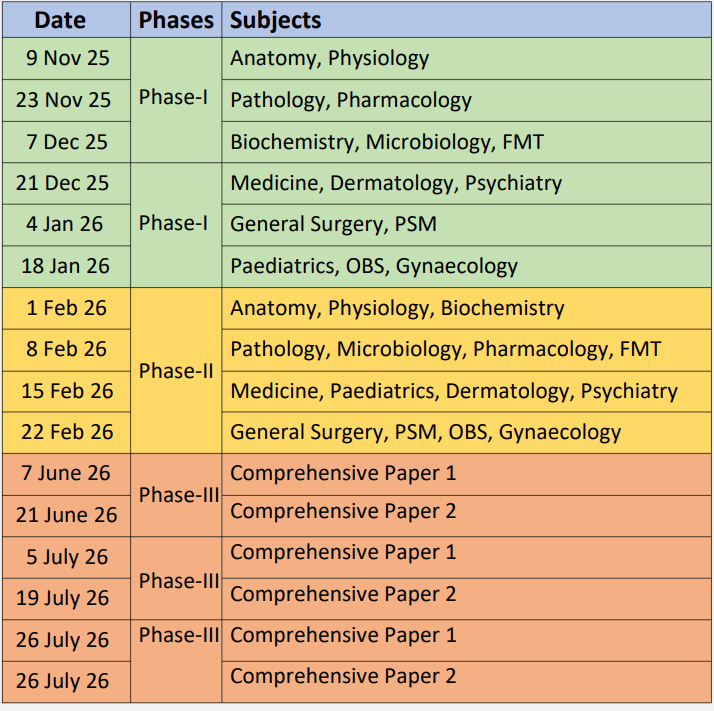Click Pathology, Microbiology, Pharmacology, FMT cell

pyautogui.click(x=445, y=350)
